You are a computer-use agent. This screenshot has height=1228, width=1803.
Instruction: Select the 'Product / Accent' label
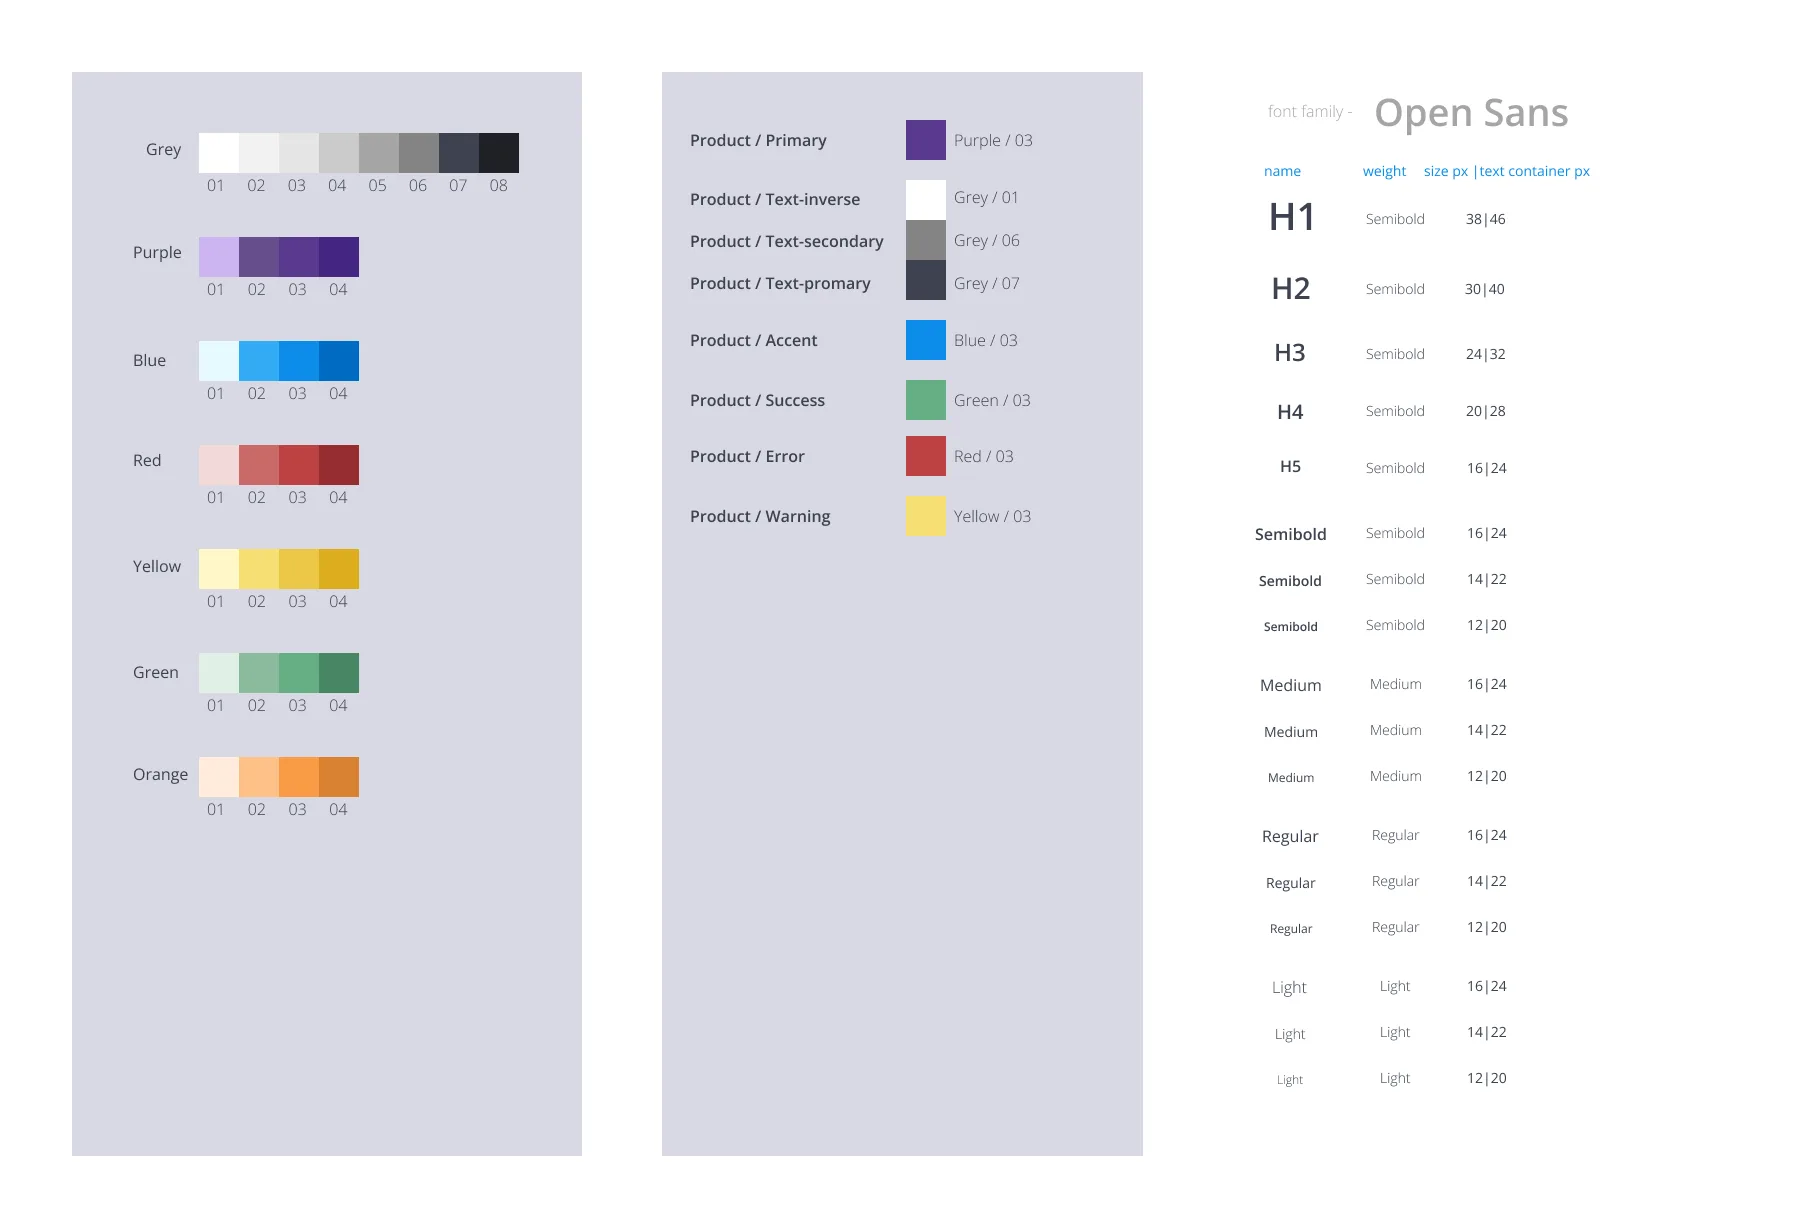(753, 340)
